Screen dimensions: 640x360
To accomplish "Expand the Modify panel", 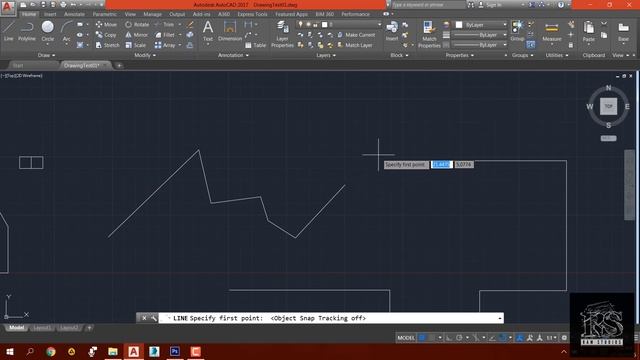I will (145, 55).
